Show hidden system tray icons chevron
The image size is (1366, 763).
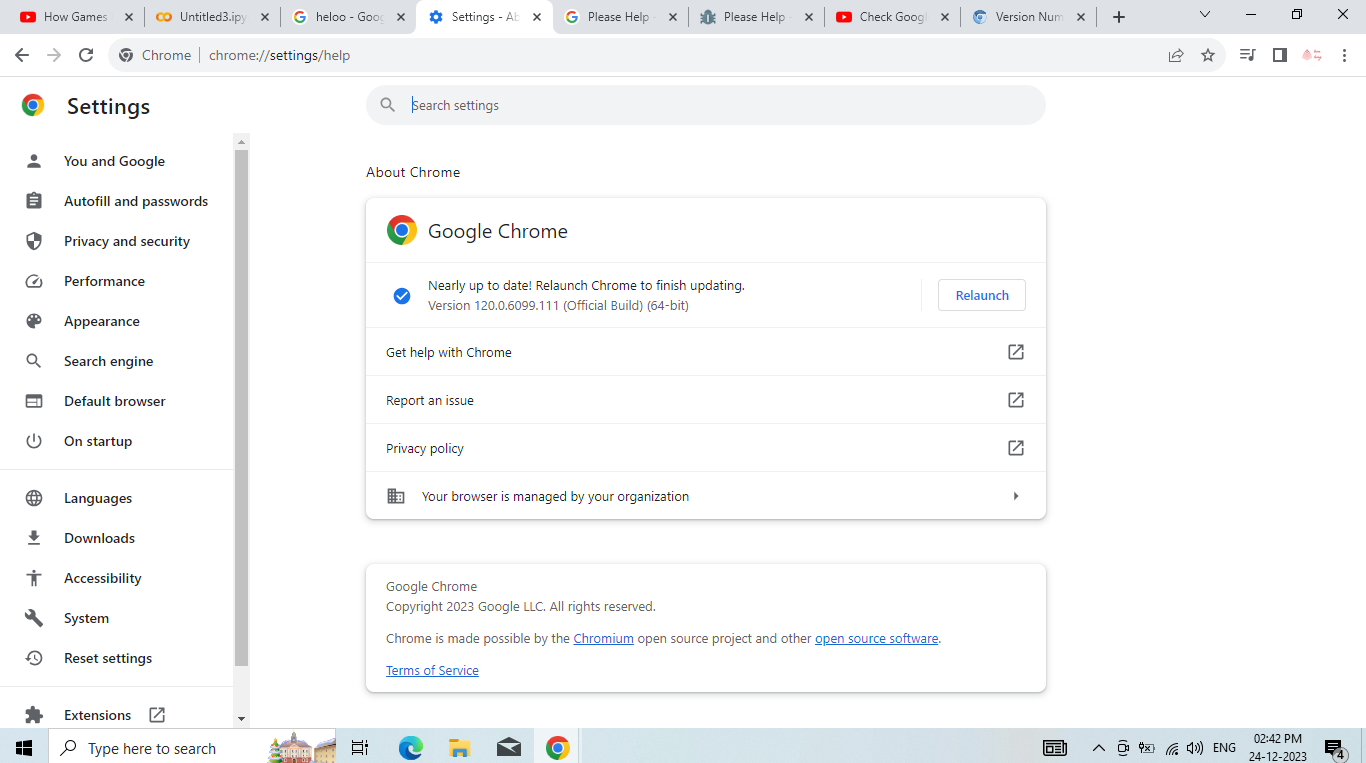1098,747
